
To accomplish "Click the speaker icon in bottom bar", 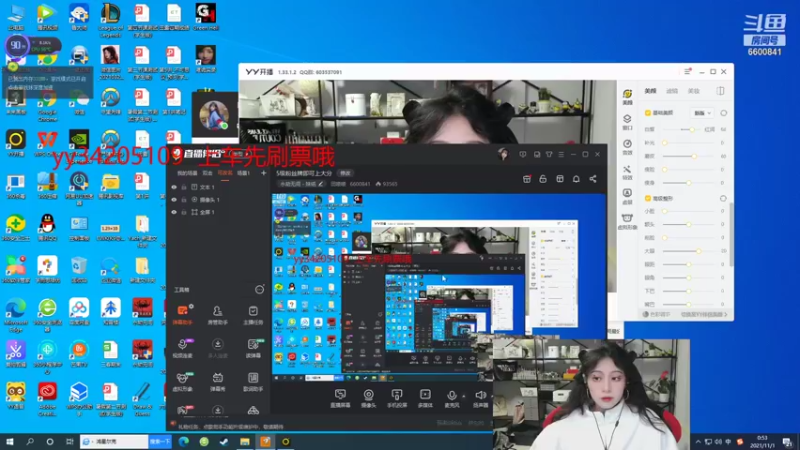I will pos(480,395).
